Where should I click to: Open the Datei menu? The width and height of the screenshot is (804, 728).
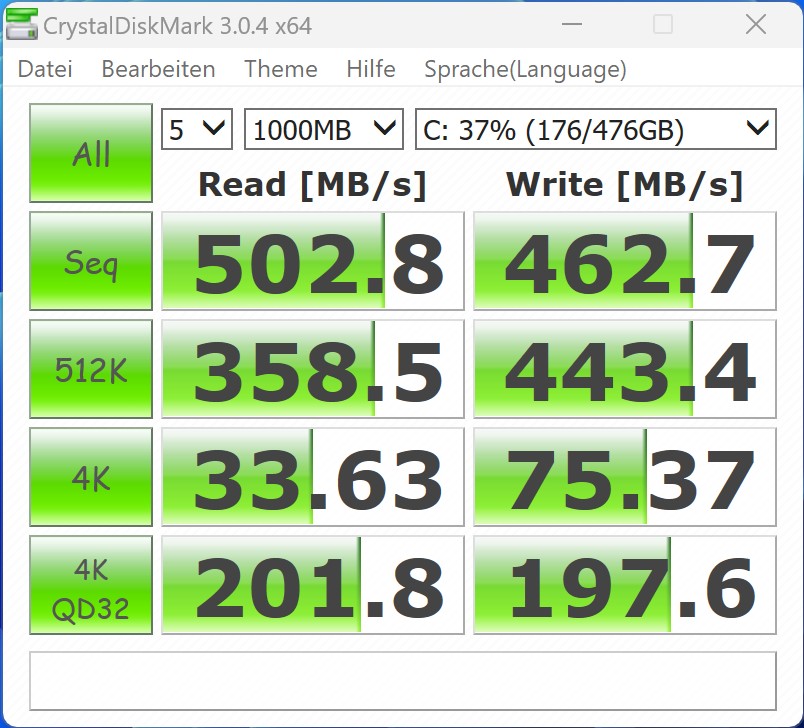(x=45, y=69)
